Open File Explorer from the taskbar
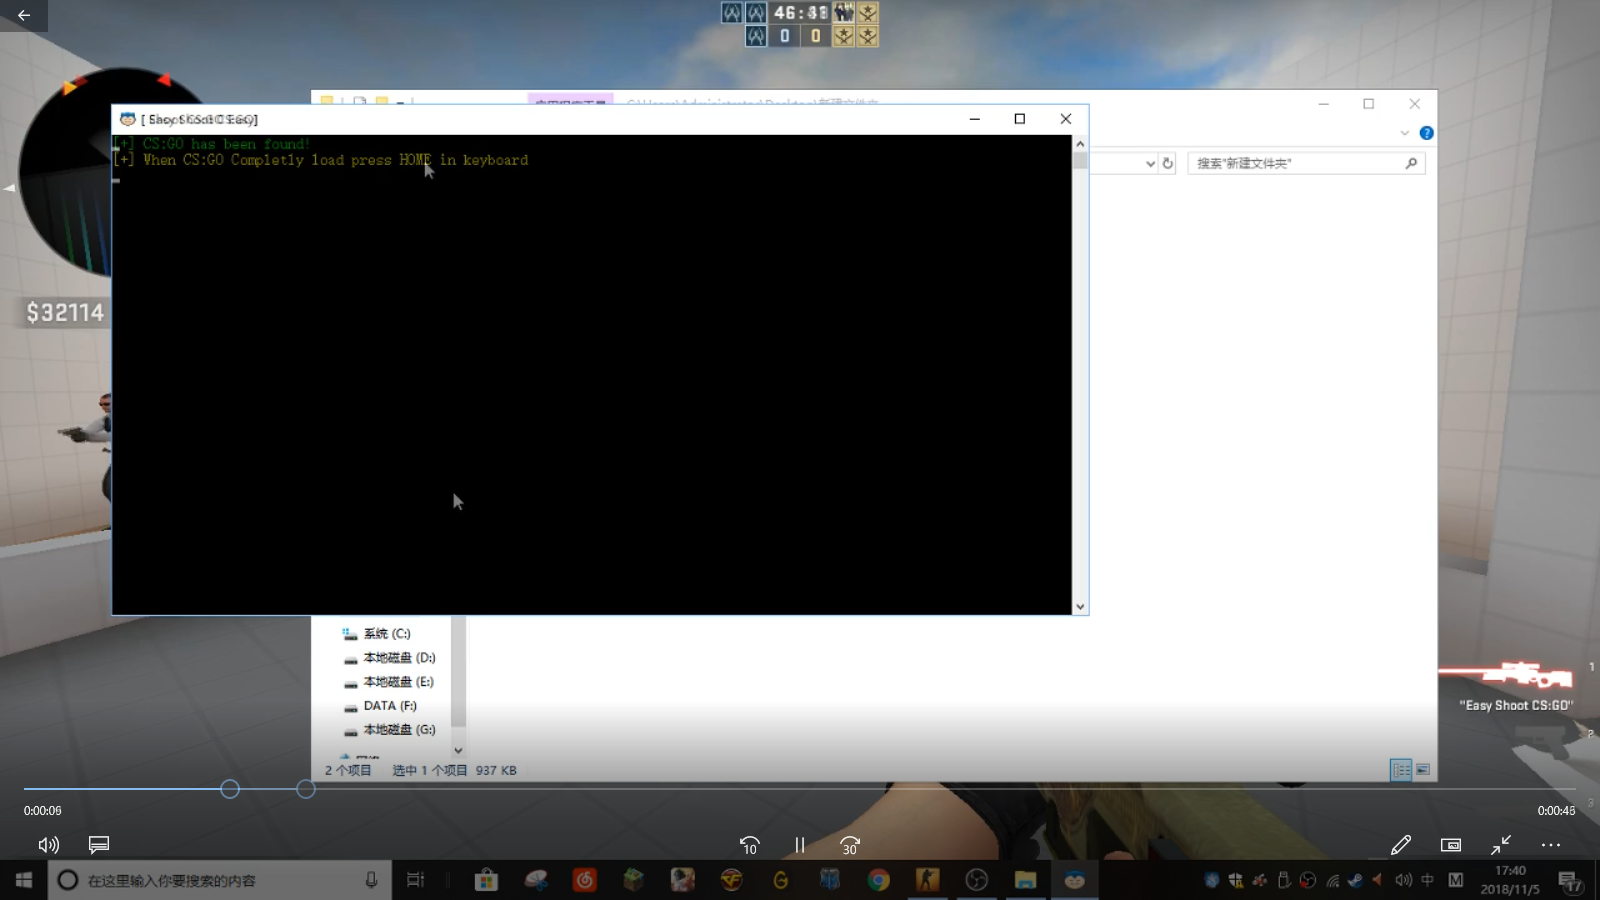 click(1025, 880)
